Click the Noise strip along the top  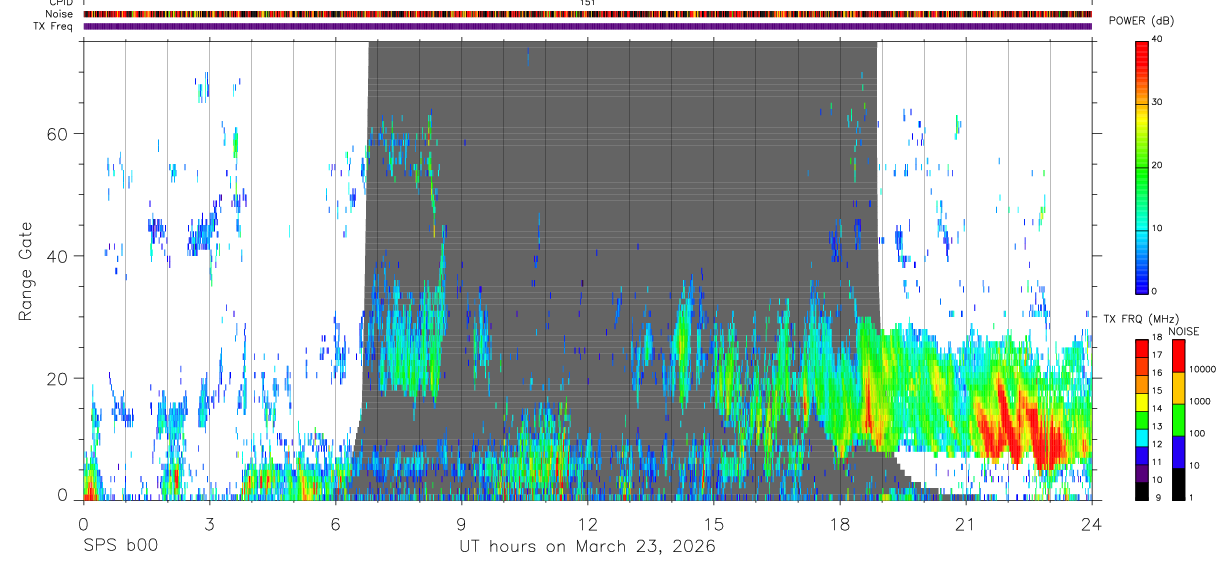pyautogui.click(x=587, y=14)
